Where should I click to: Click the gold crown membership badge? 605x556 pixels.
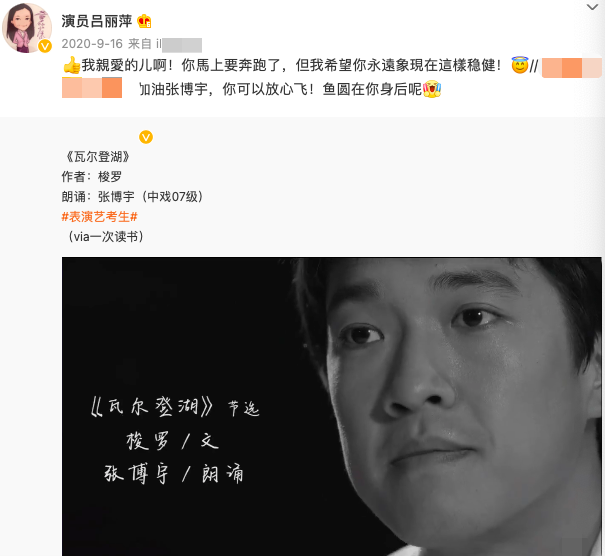[144, 21]
